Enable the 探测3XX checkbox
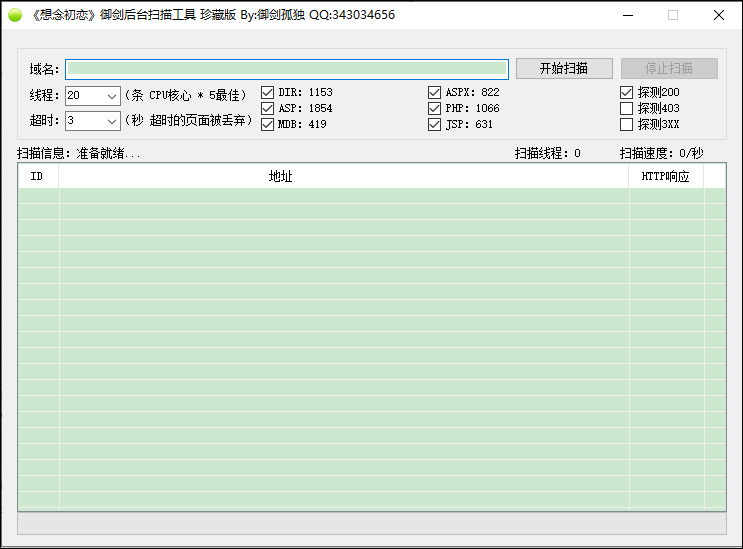The image size is (743, 549). point(626,125)
